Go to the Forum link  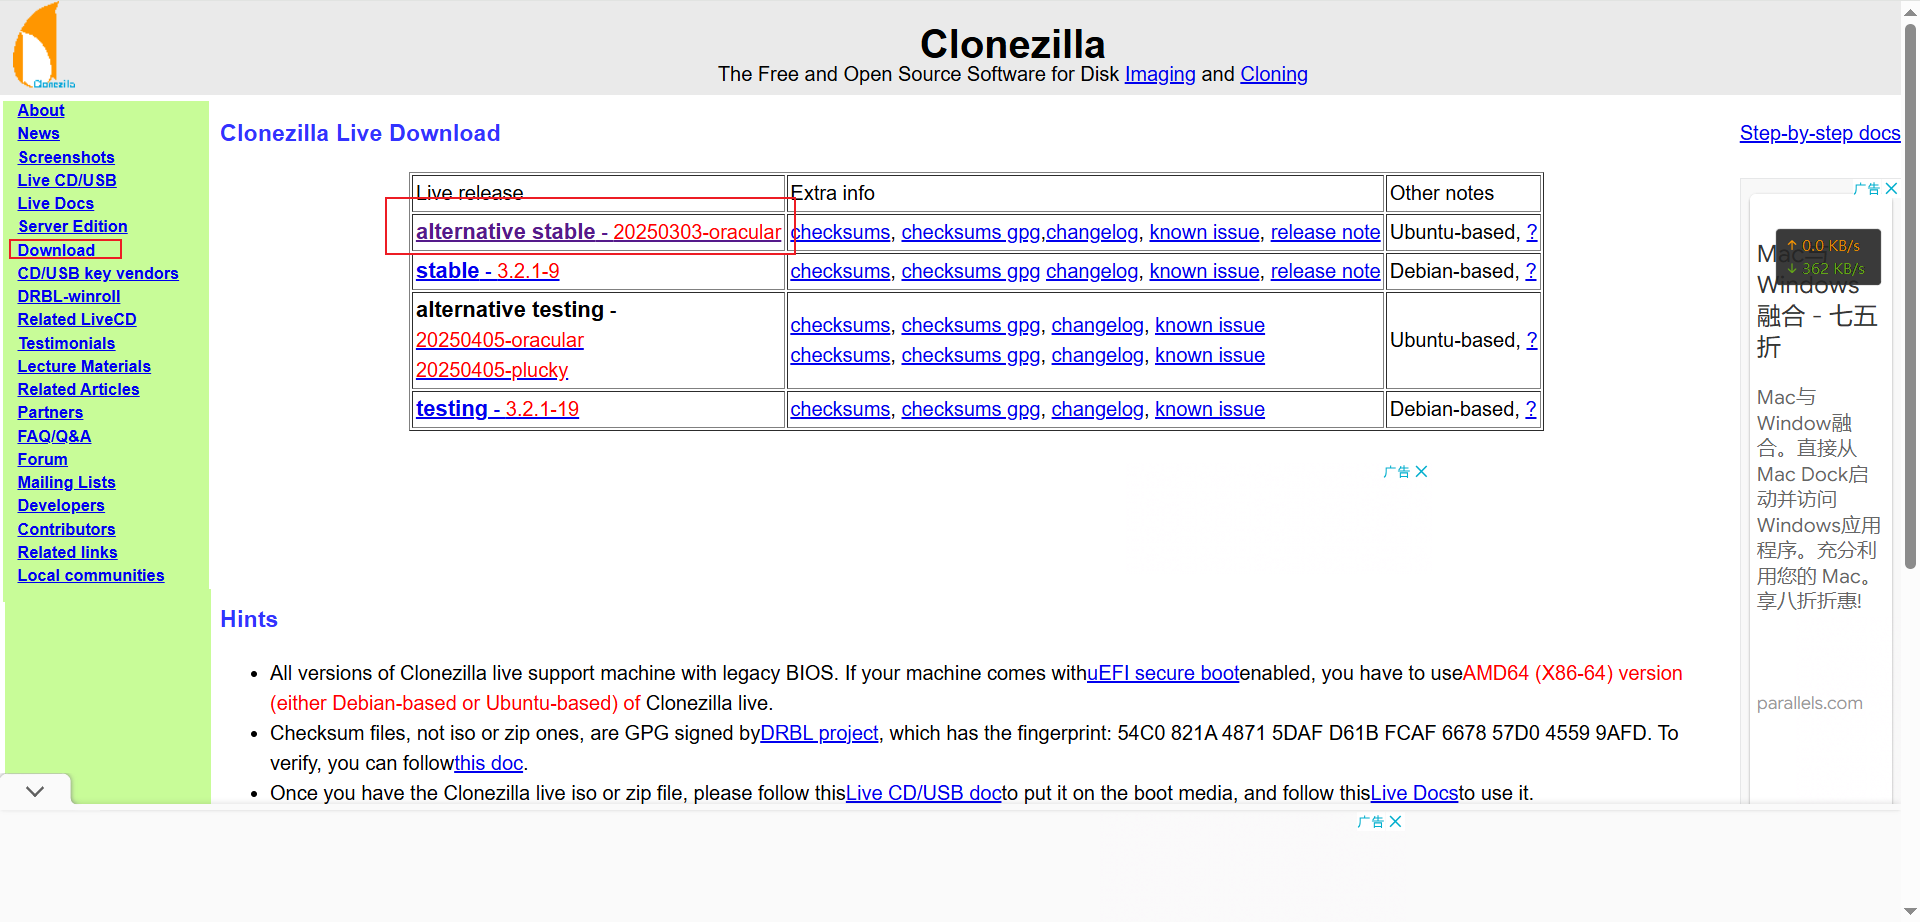tap(42, 459)
